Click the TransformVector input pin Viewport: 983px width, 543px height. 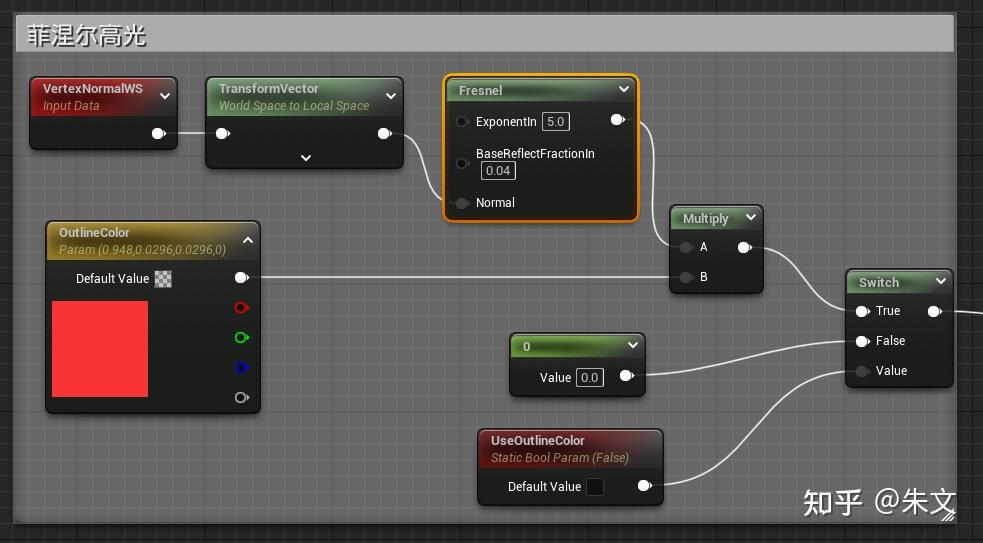click(x=223, y=133)
